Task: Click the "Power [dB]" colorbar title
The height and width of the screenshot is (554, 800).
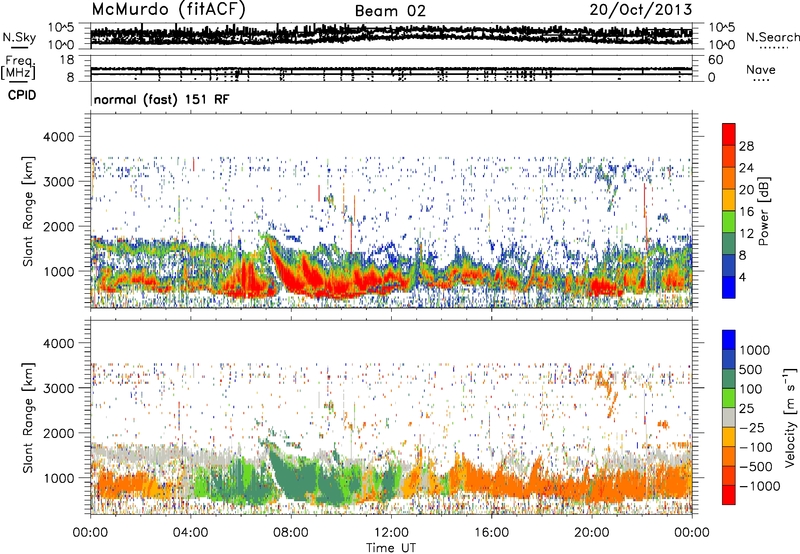Action: pos(764,211)
